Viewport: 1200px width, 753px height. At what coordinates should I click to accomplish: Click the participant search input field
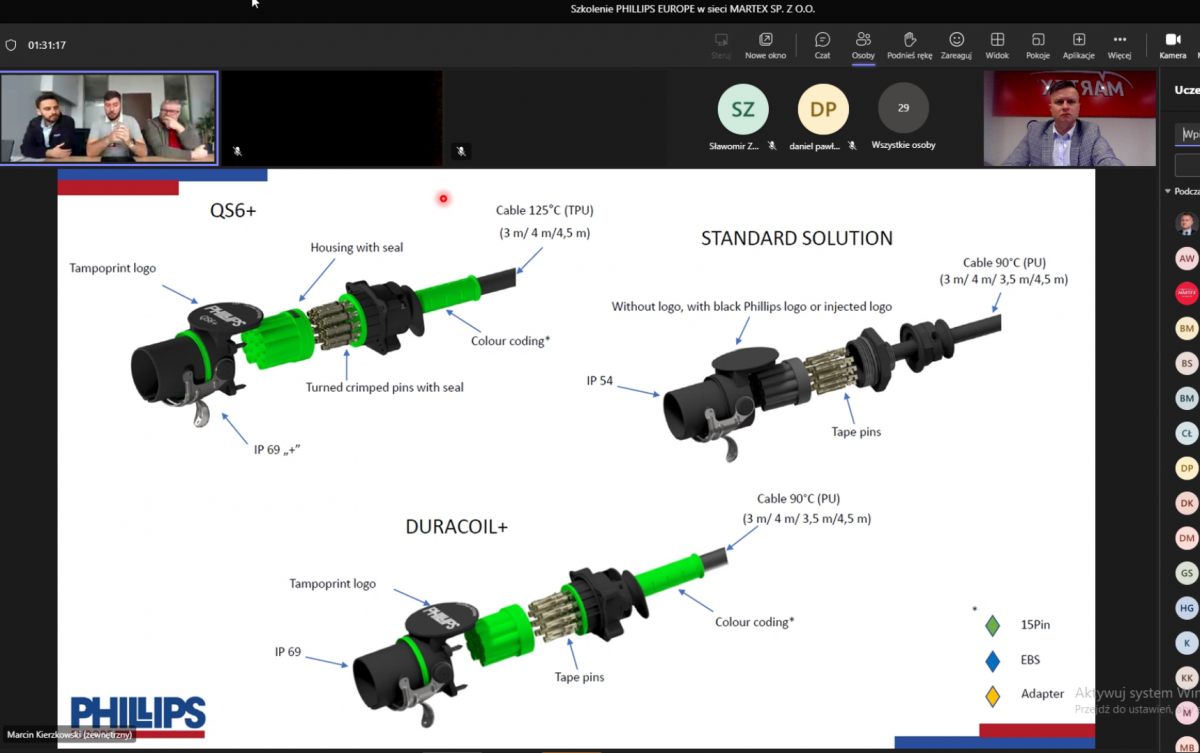pos(1187,134)
